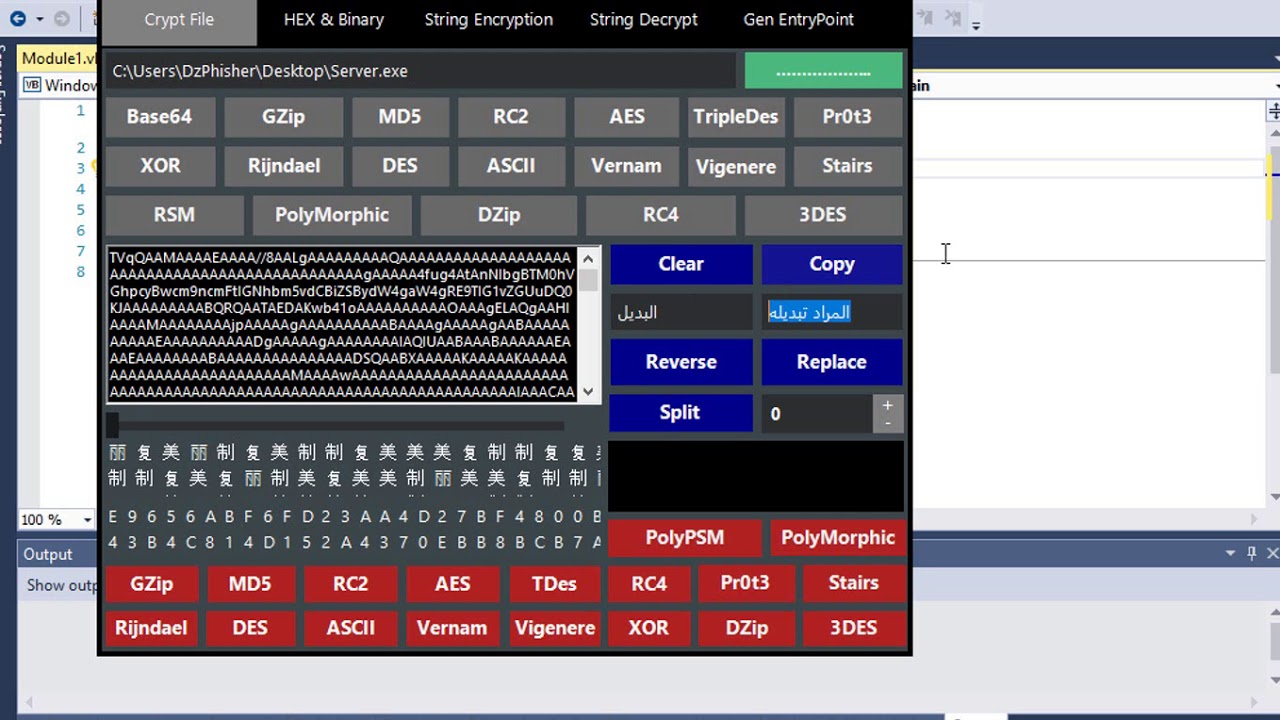Click the gray GZip button in top grid
This screenshot has width=1280, height=720.
tap(283, 117)
